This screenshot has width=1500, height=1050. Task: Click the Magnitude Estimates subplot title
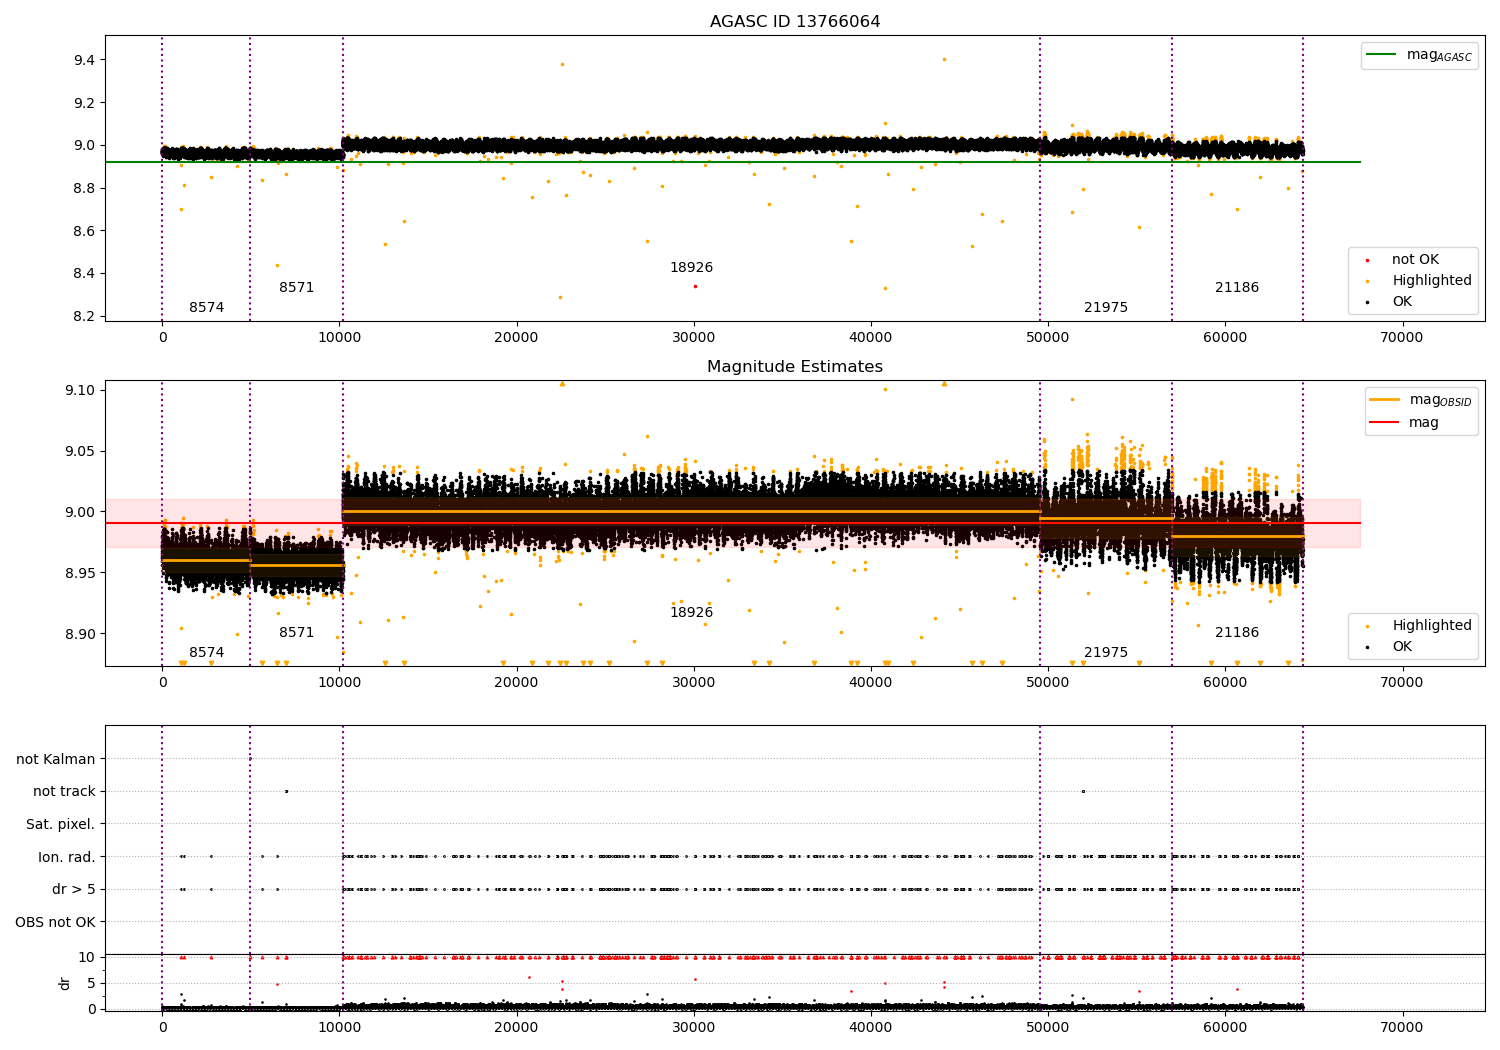tap(795, 367)
